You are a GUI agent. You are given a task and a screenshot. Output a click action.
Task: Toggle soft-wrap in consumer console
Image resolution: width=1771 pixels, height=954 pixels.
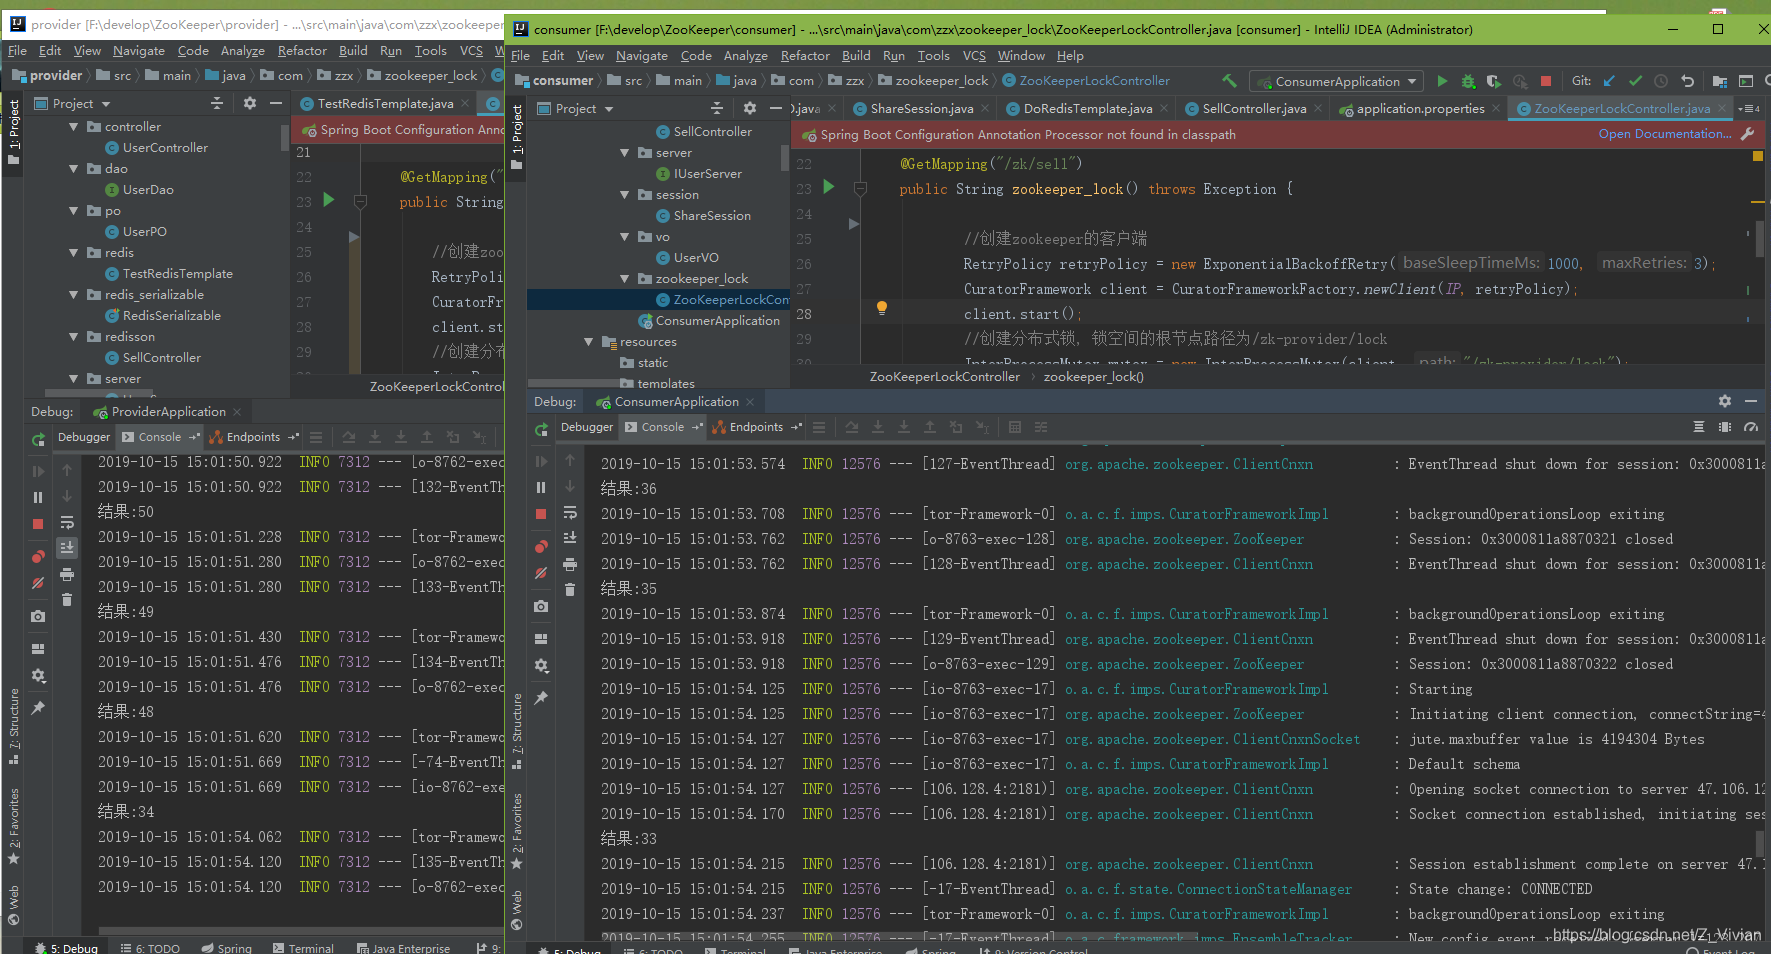[x=570, y=512]
